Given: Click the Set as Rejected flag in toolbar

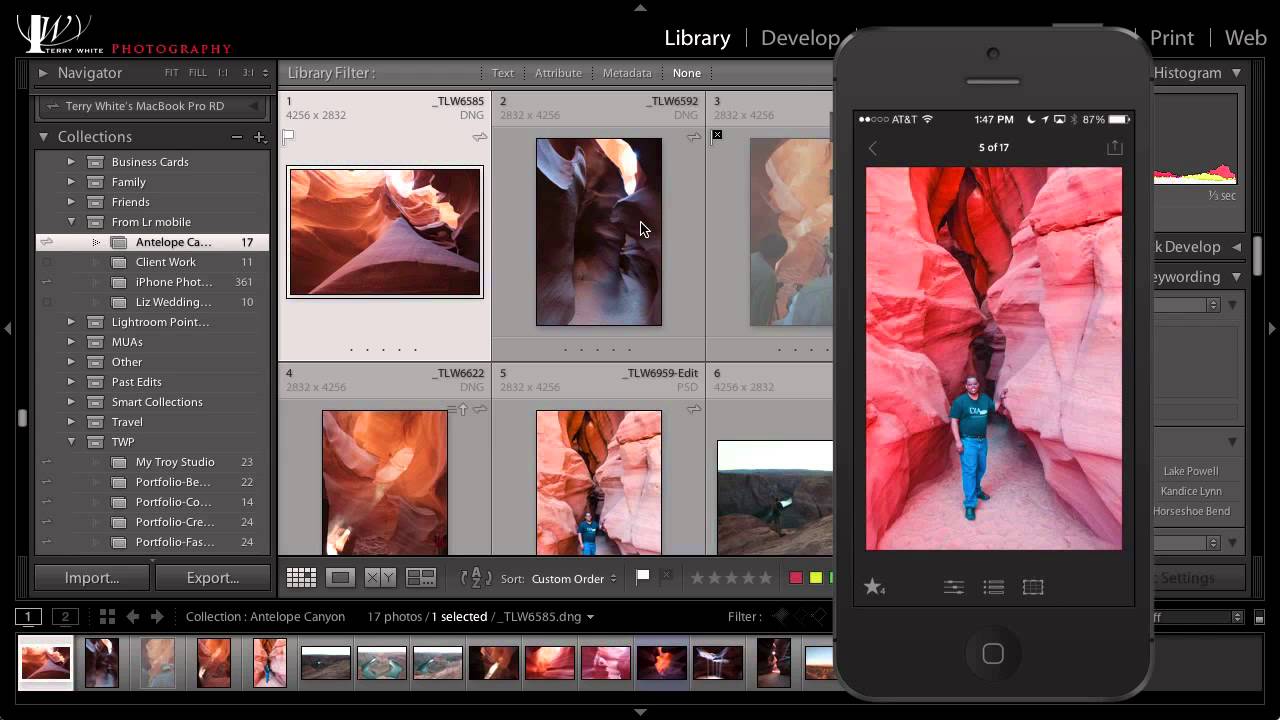Looking at the screenshot, I should coord(667,577).
